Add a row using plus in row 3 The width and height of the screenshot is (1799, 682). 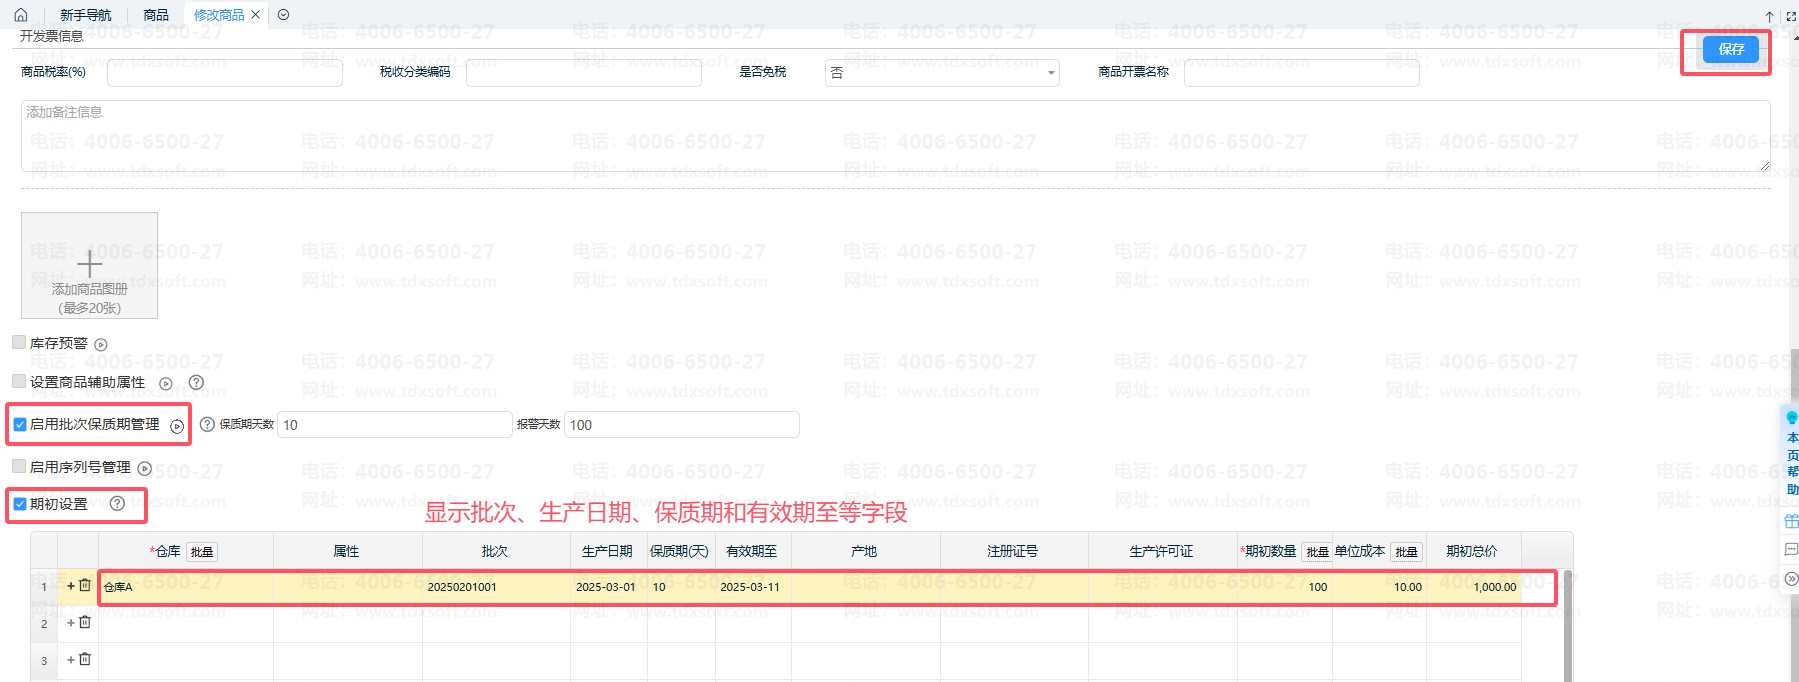click(x=71, y=660)
